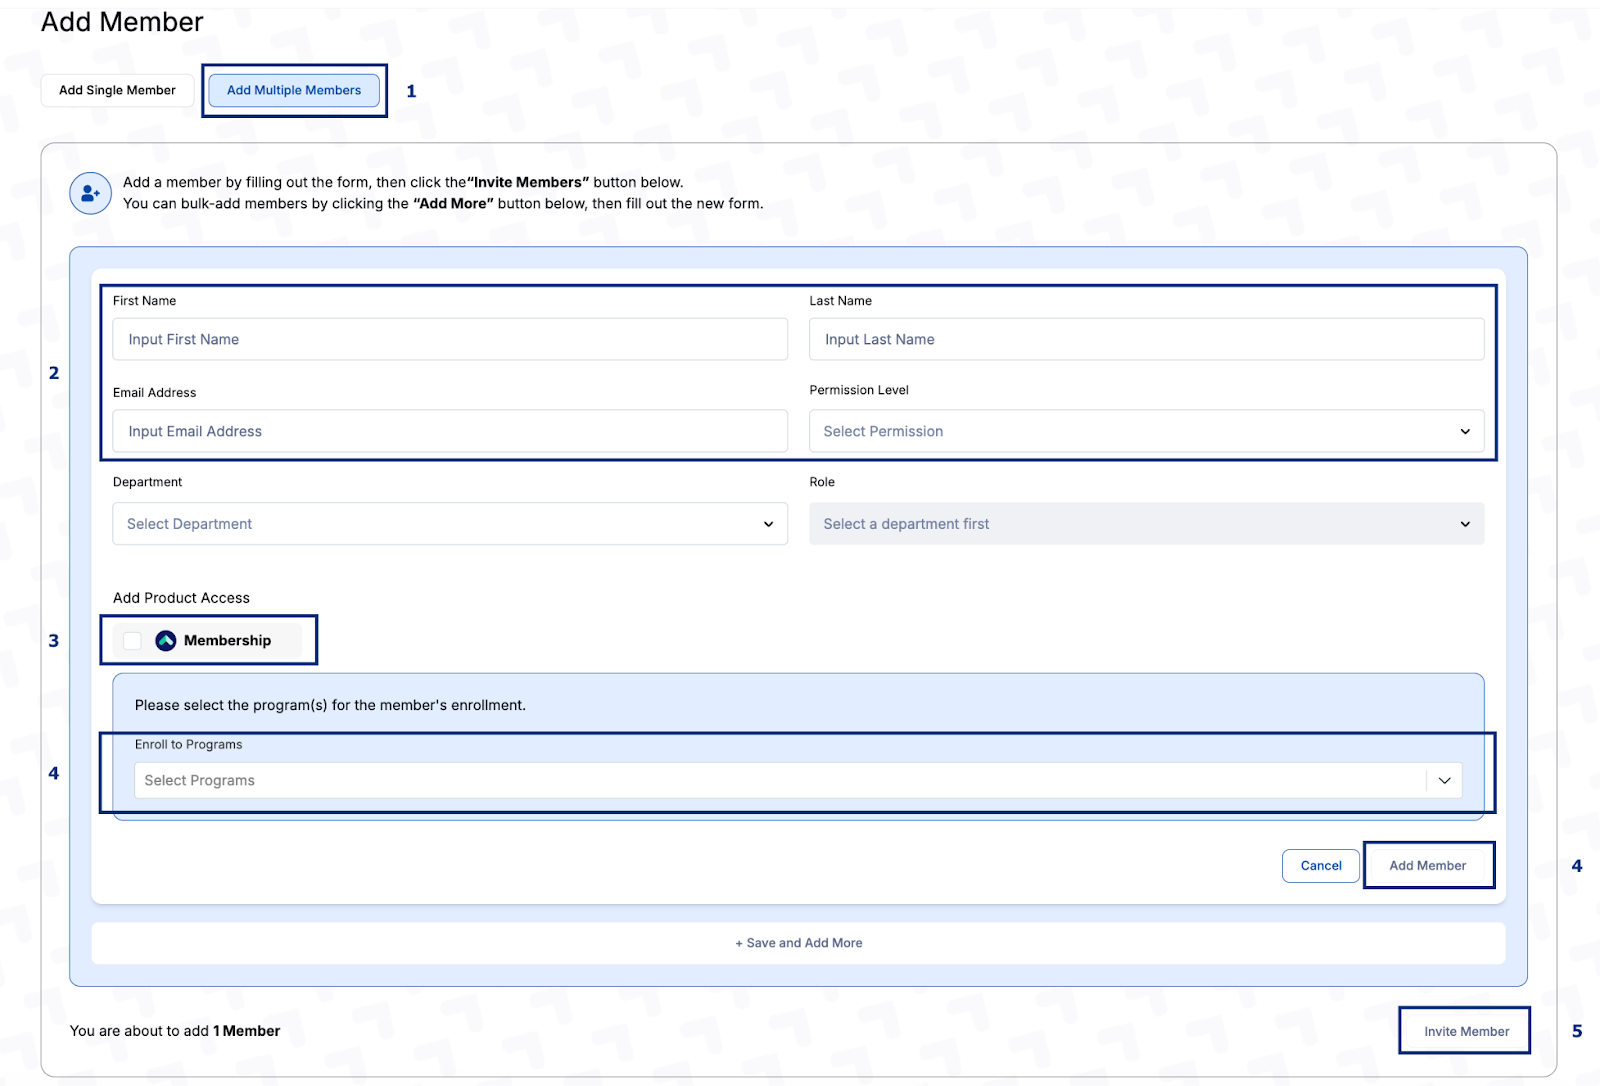
Task: Click into the Input Last Name field
Action: pos(1146,340)
